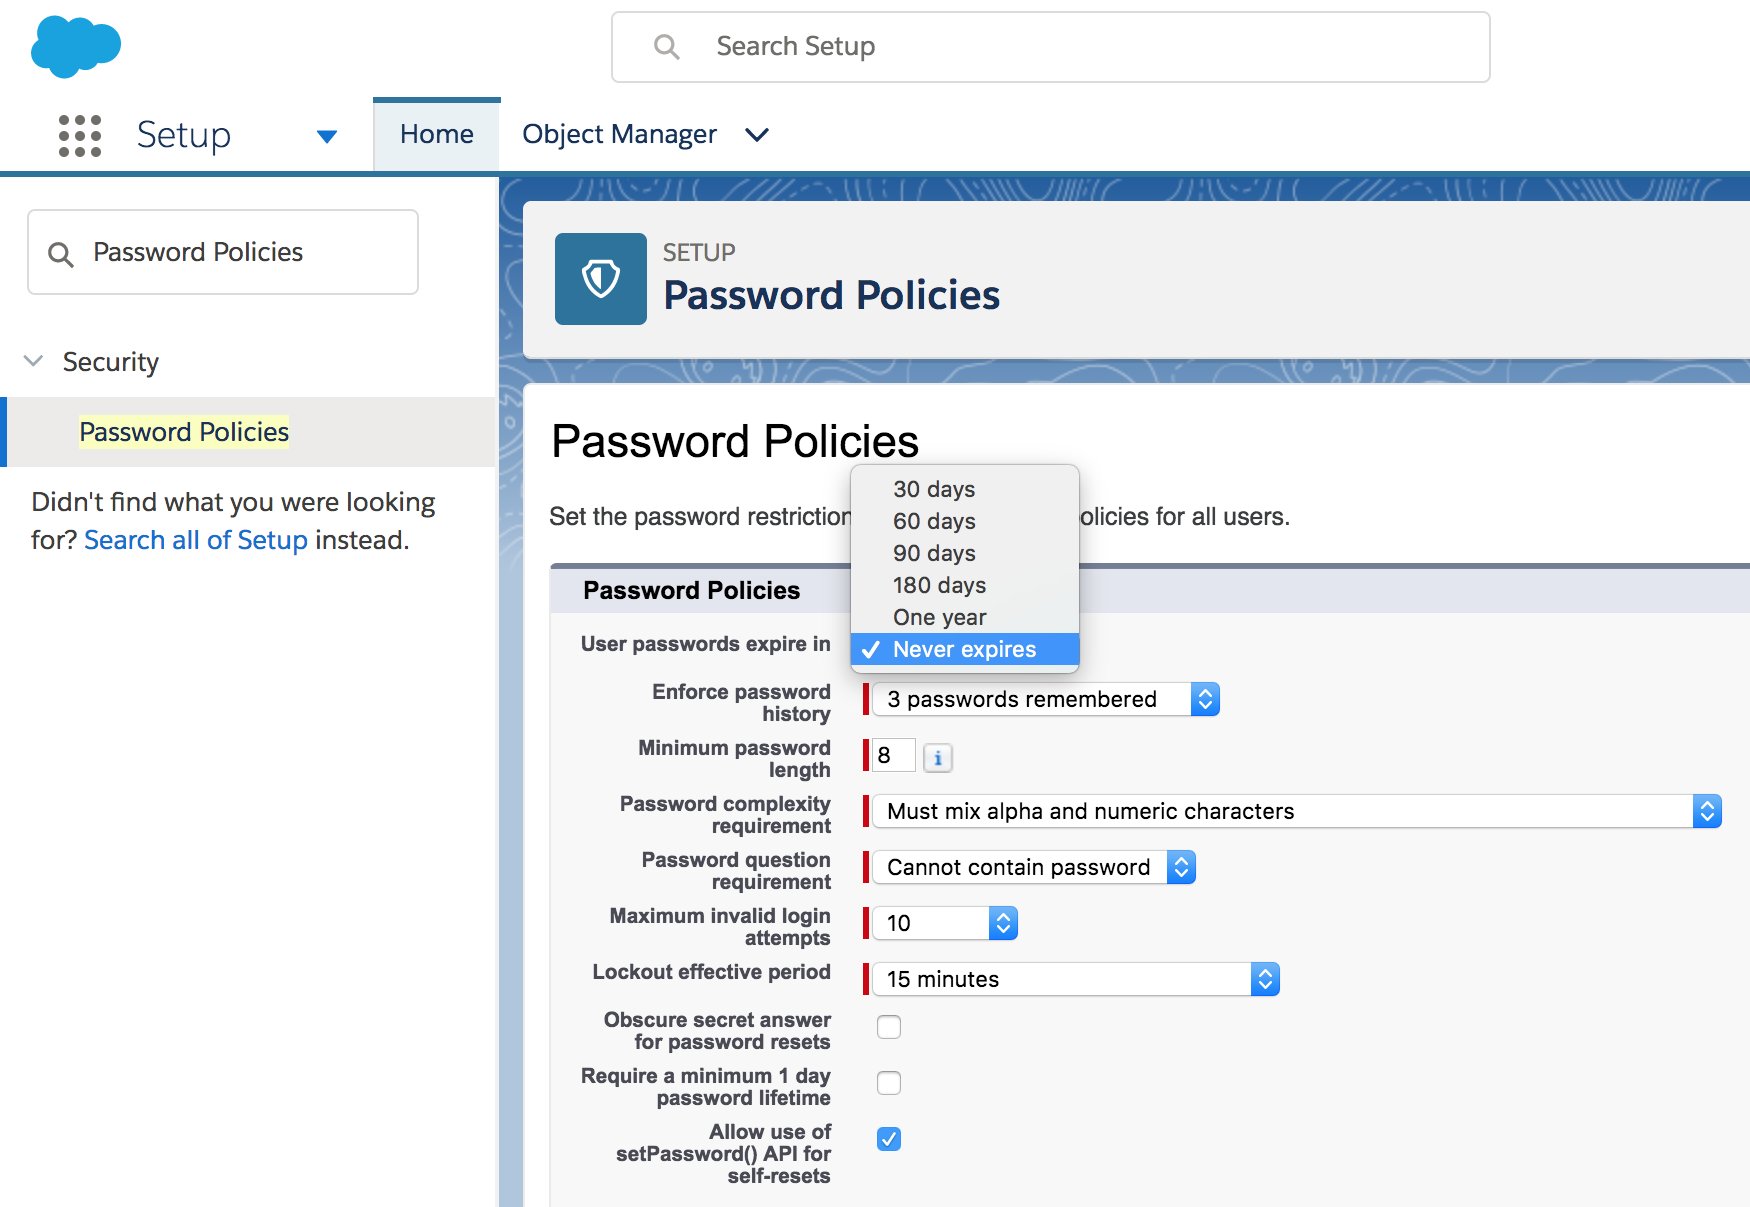Click the Salesforce cloud logo
This screenshot has width=1750, height=1207.
click(76, 46)
